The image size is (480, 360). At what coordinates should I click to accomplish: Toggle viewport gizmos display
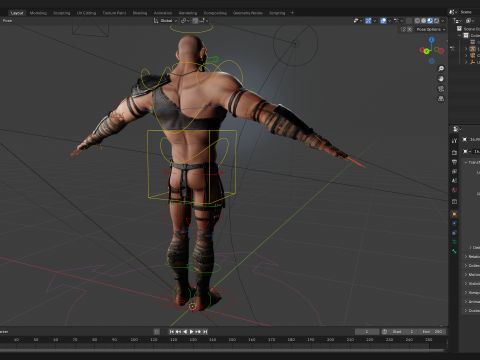368,21
